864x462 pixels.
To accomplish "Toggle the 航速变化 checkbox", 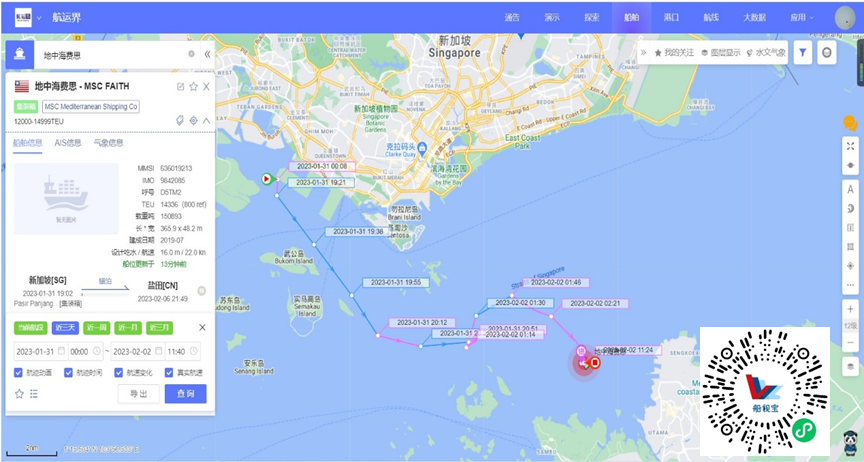I will pos(118,373).
